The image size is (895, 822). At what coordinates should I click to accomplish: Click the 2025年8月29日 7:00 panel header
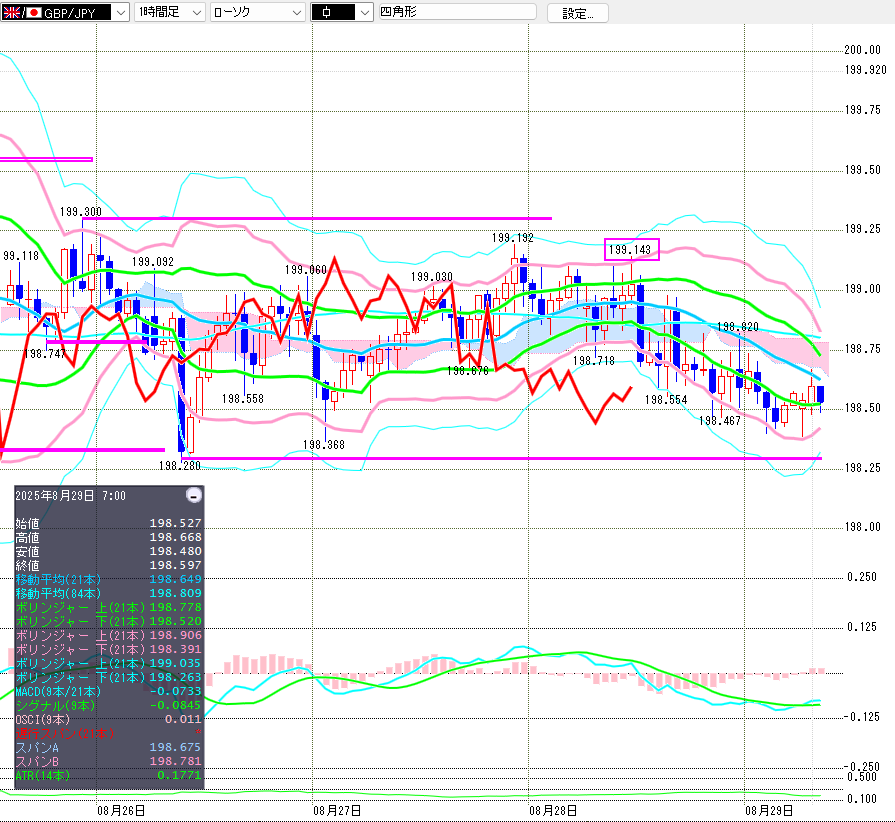(70, 495)
